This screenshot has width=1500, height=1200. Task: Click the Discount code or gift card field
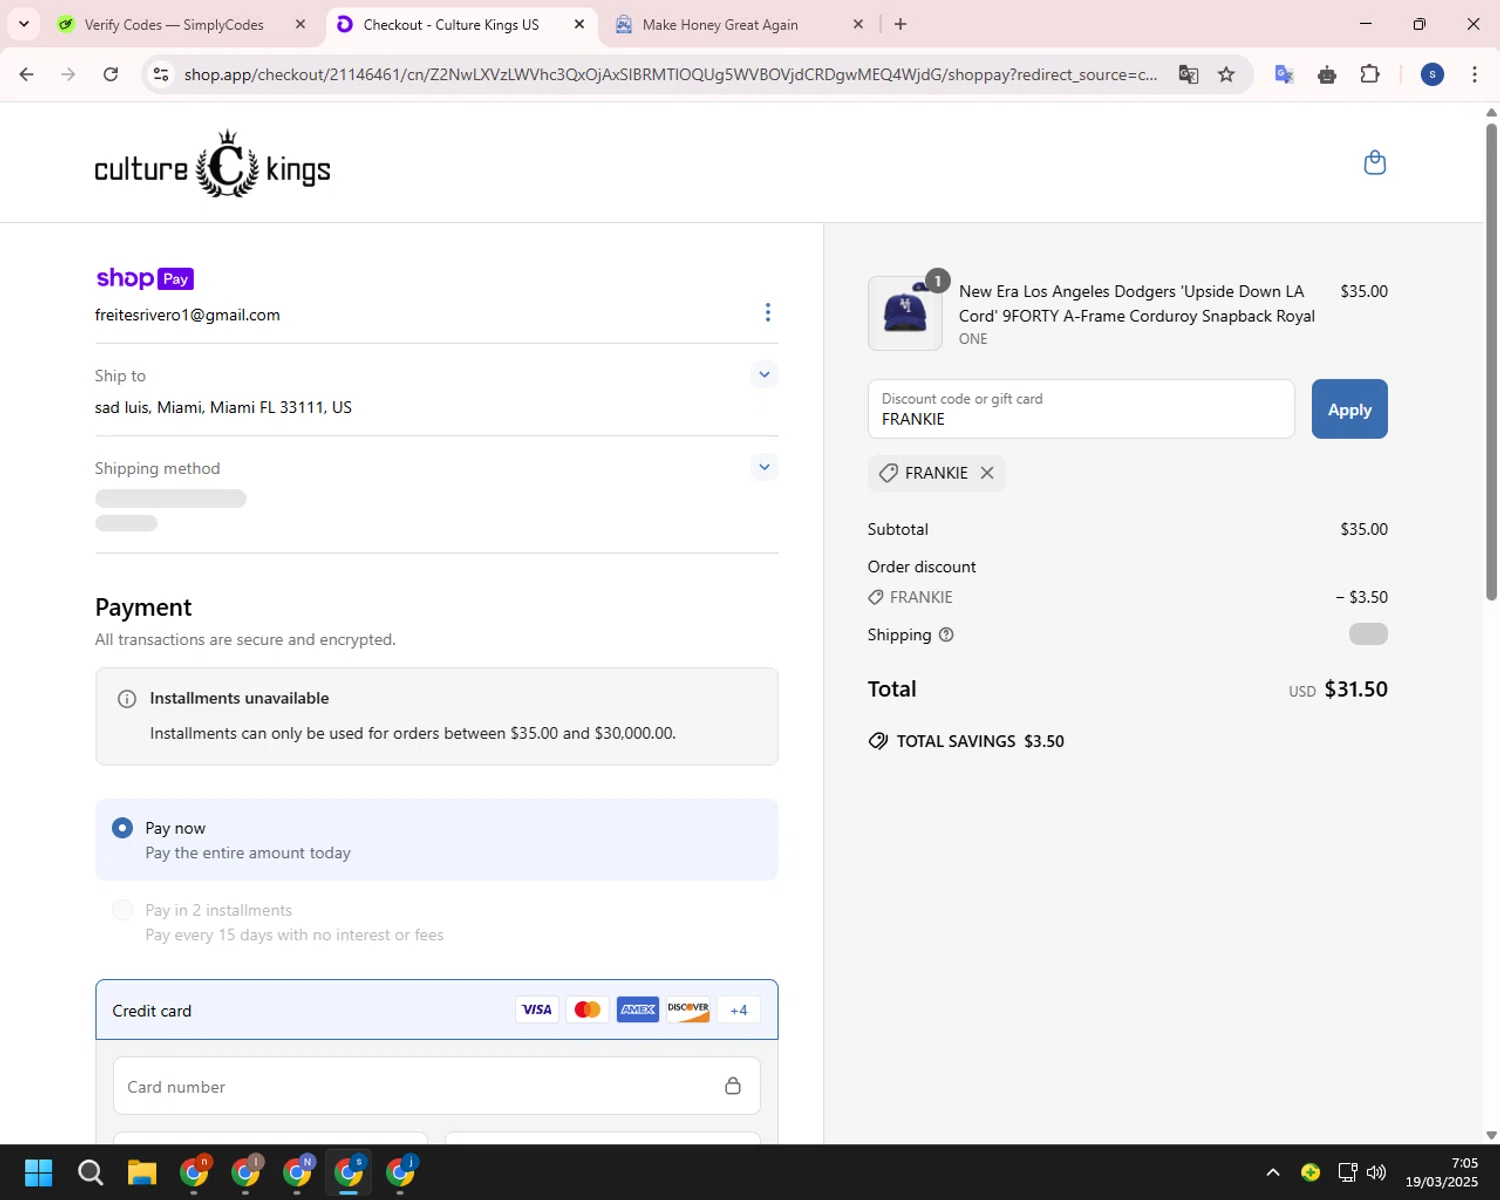click(x=1081, y=409)
